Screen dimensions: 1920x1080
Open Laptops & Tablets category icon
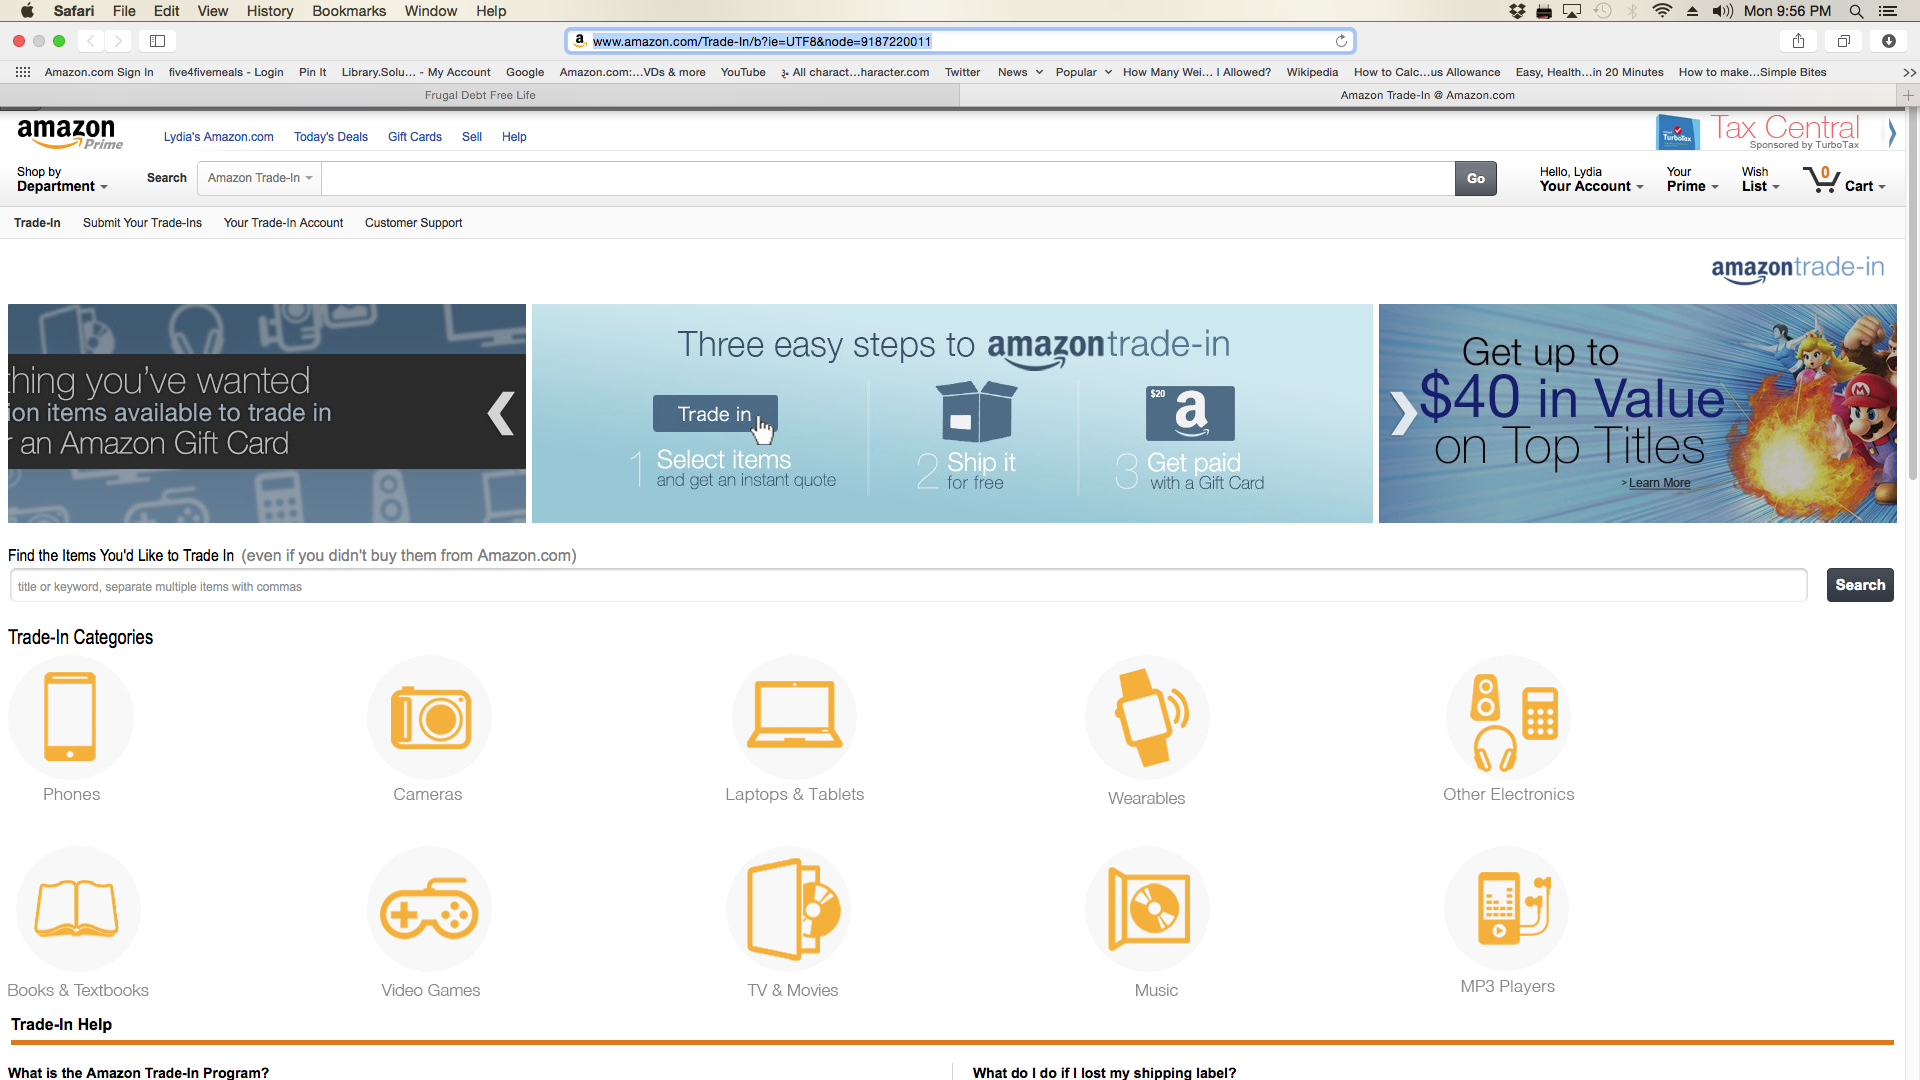tap(794, 717)
